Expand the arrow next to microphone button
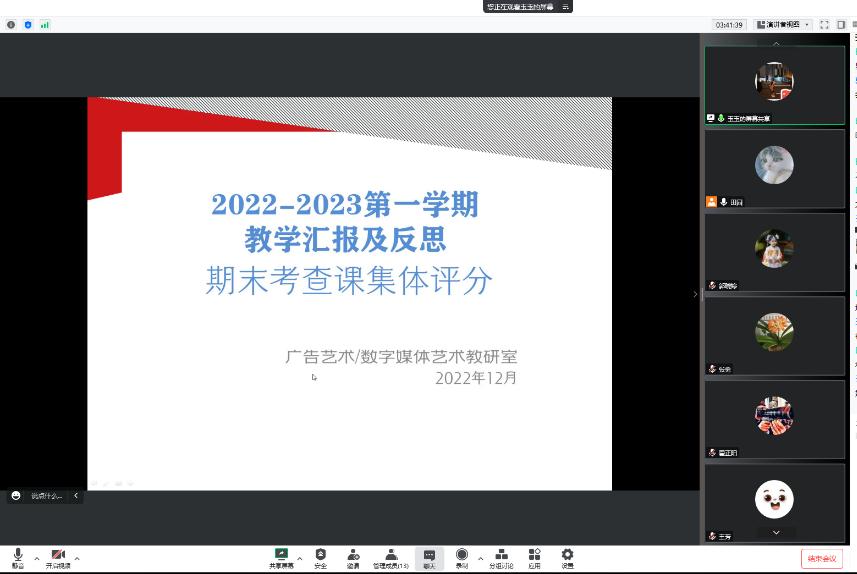The height and width of the screenshot is (574, 857). pyautogui.click(x=37, y=558)
